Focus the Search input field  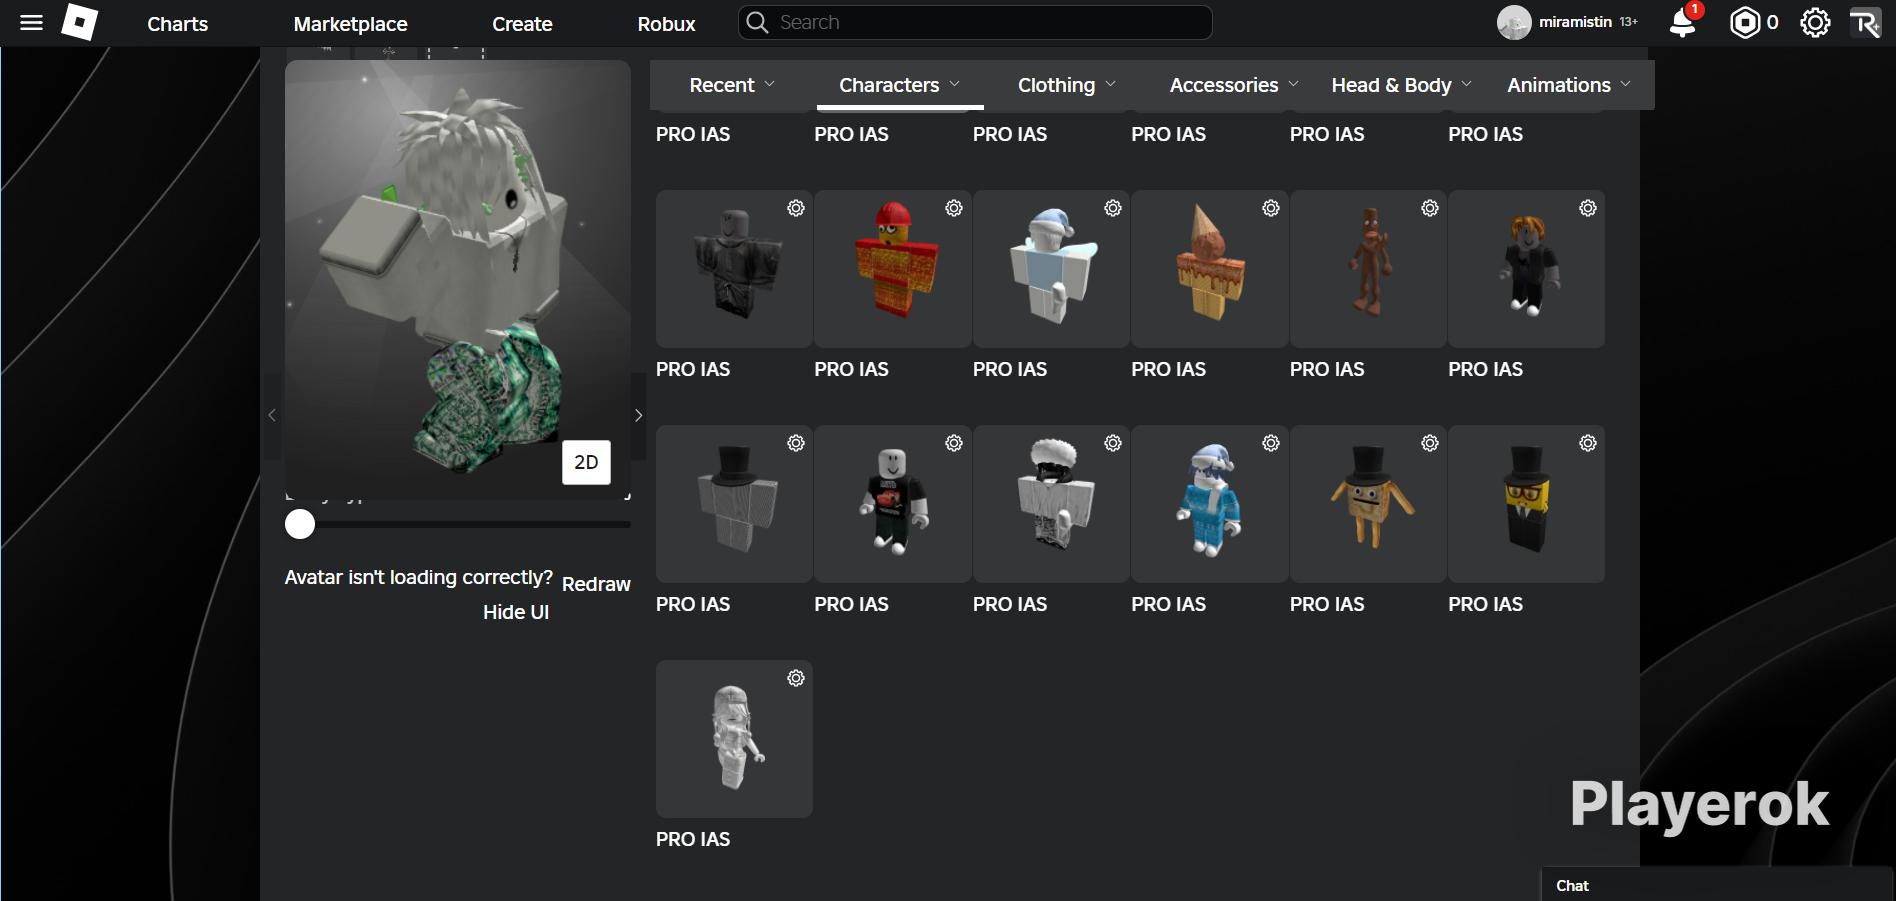click(x=975, y=22)
